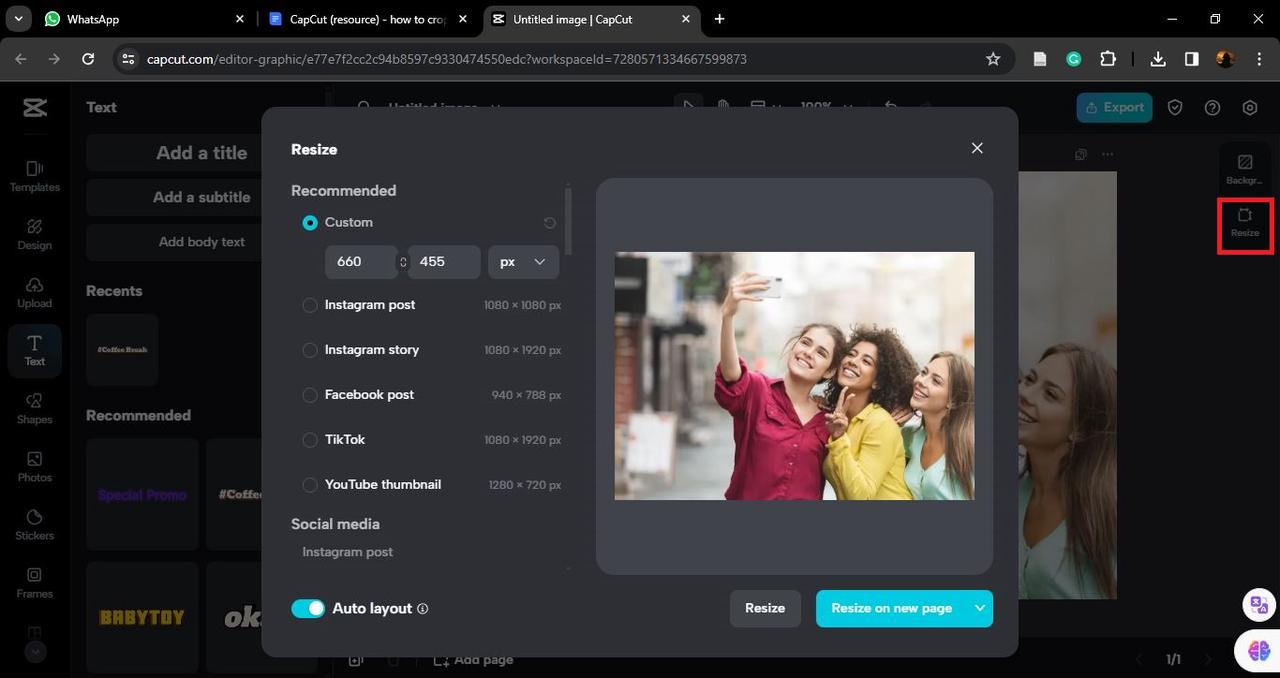
Task: Open the Stickers panel
Action: pos(35,524)
